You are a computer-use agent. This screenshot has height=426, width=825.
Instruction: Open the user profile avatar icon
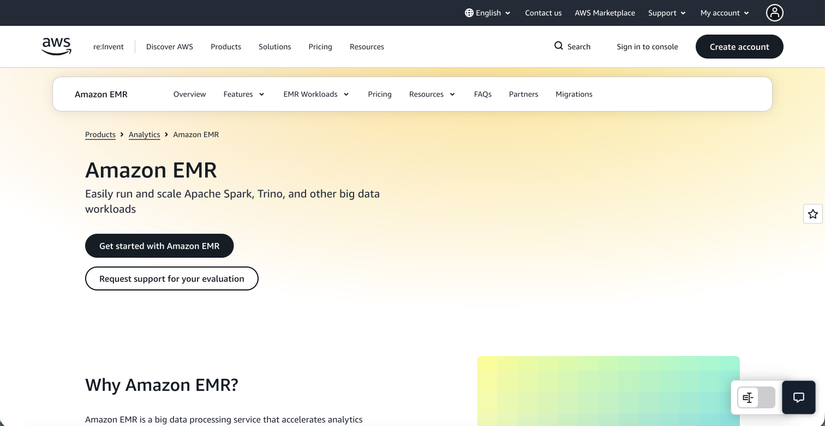[774, 13]
